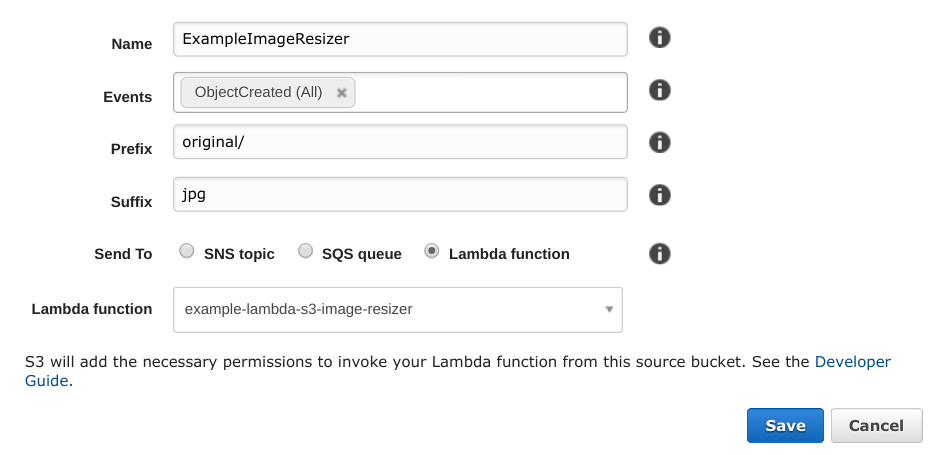Click inside the Events multi-select box
The width and height of the screenshot is (938, 455).
click(x=490, y=93)
